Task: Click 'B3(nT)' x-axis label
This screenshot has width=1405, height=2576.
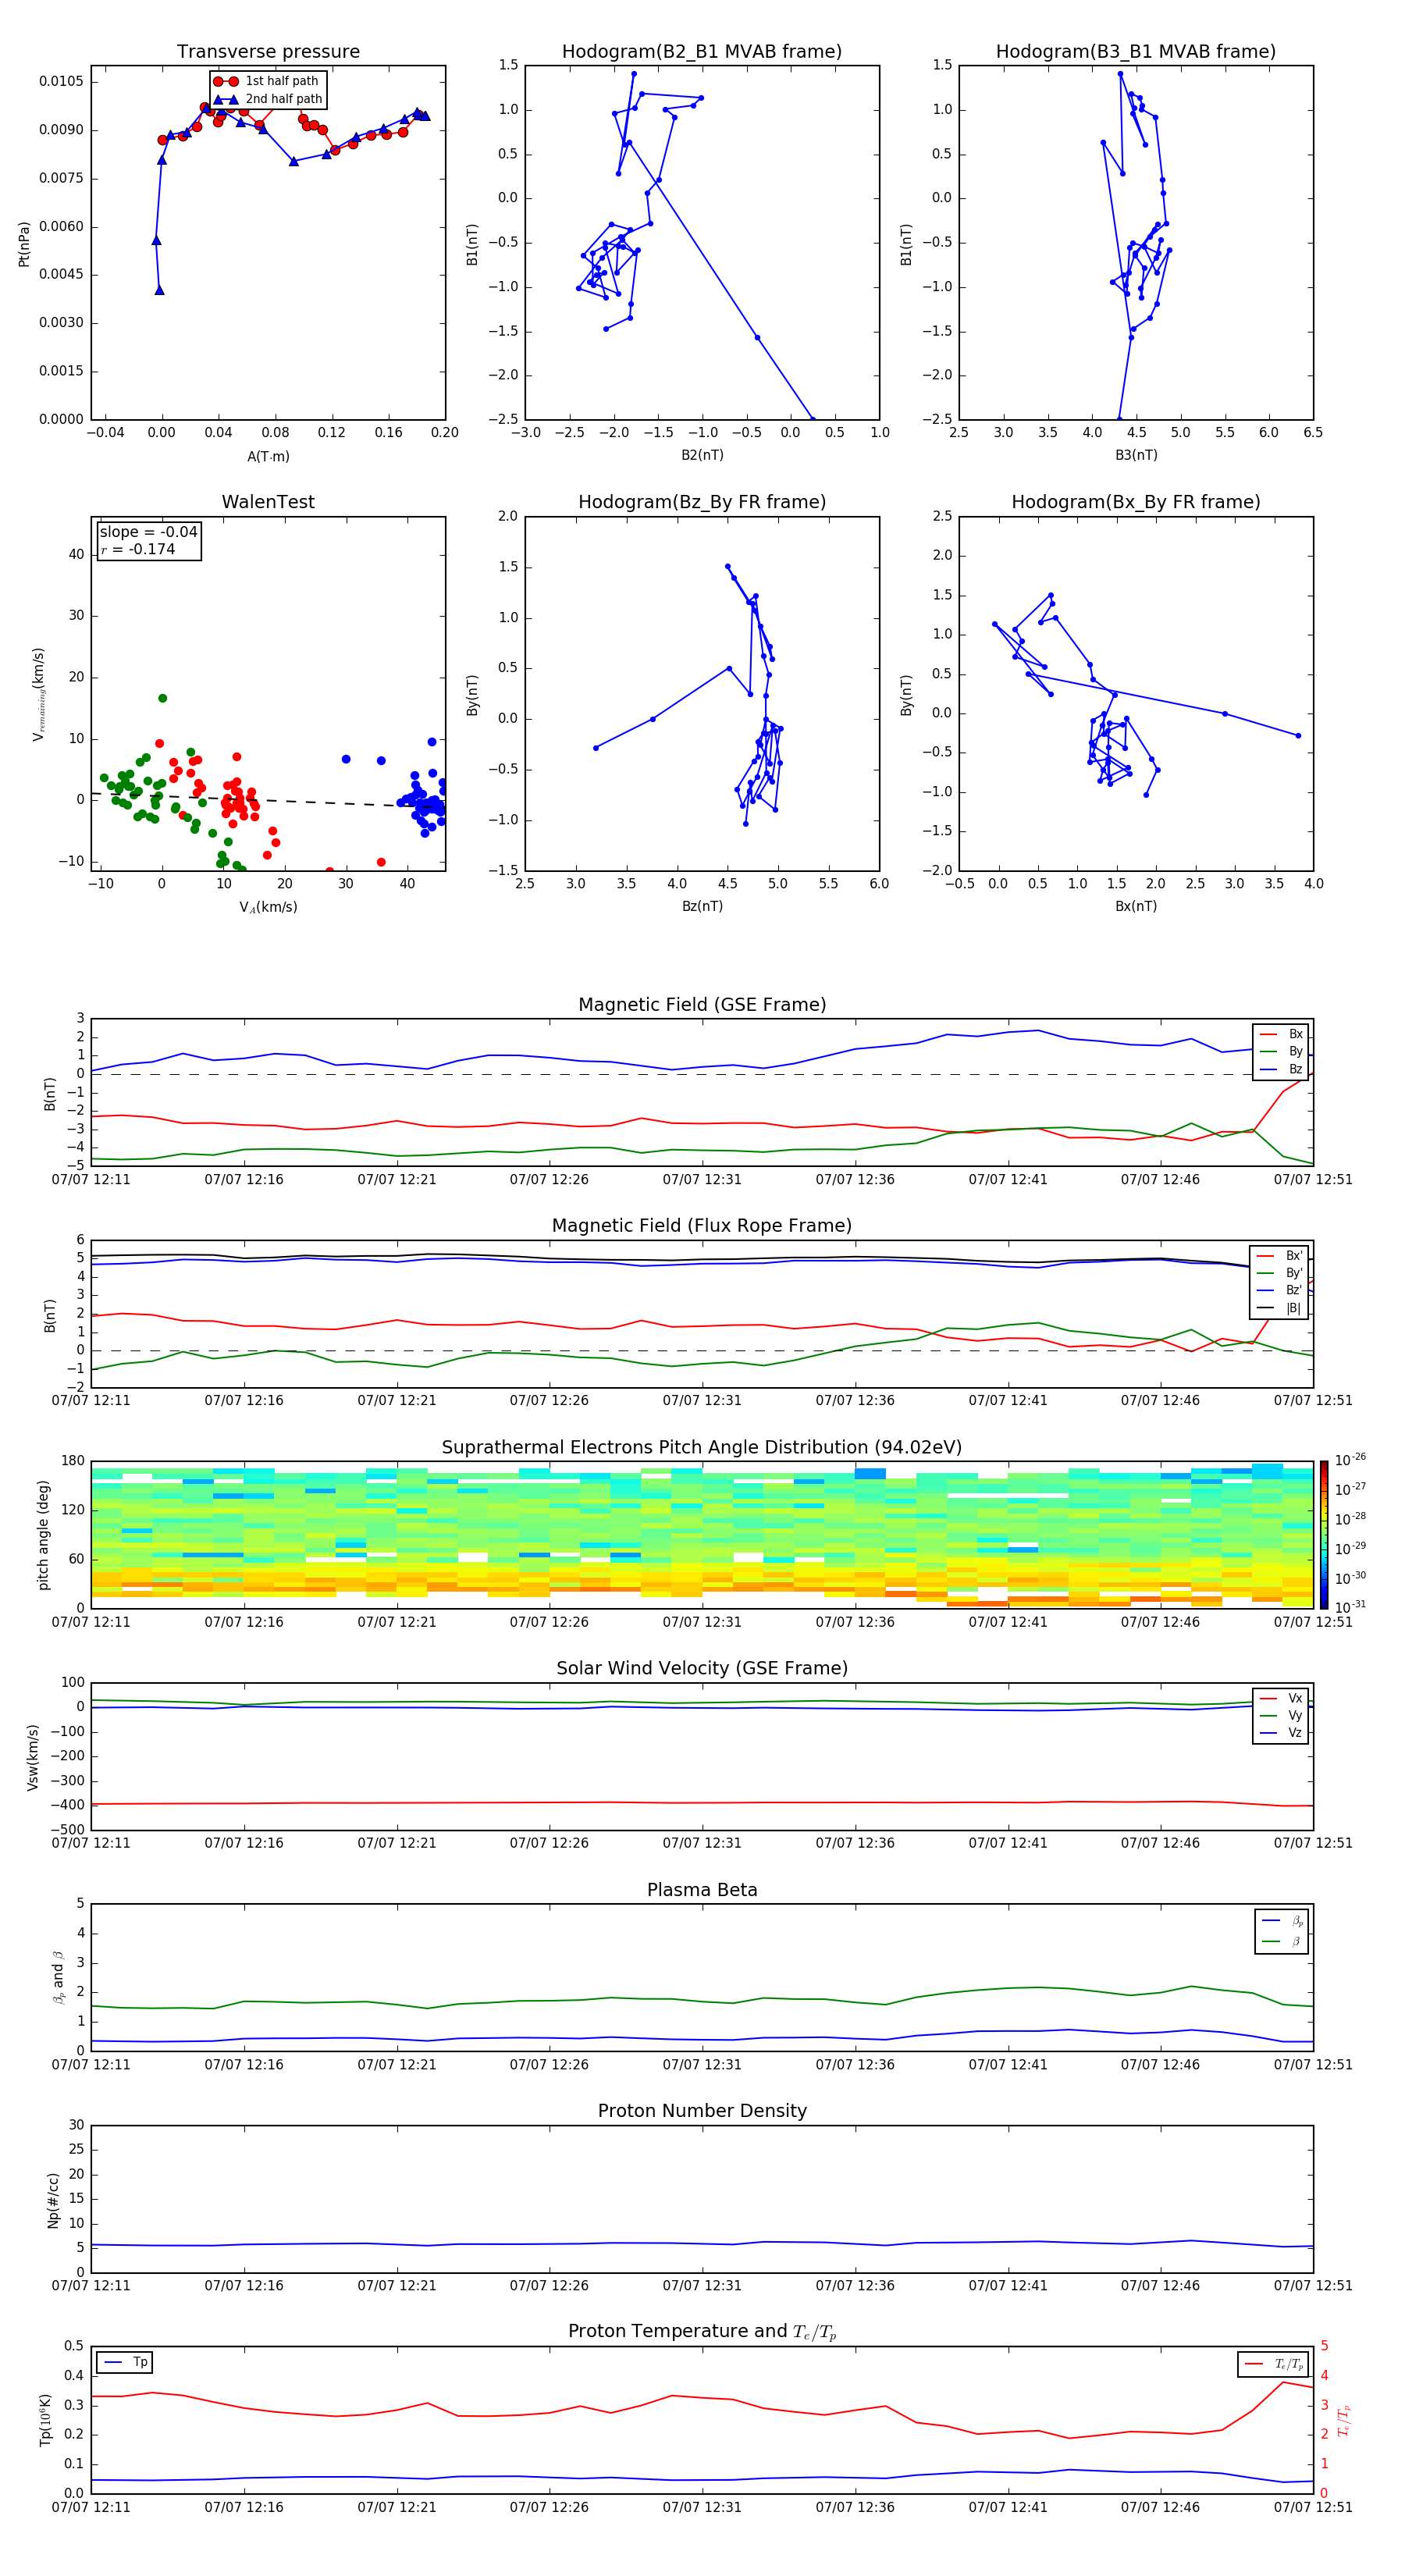Action: click(1136, 455)
